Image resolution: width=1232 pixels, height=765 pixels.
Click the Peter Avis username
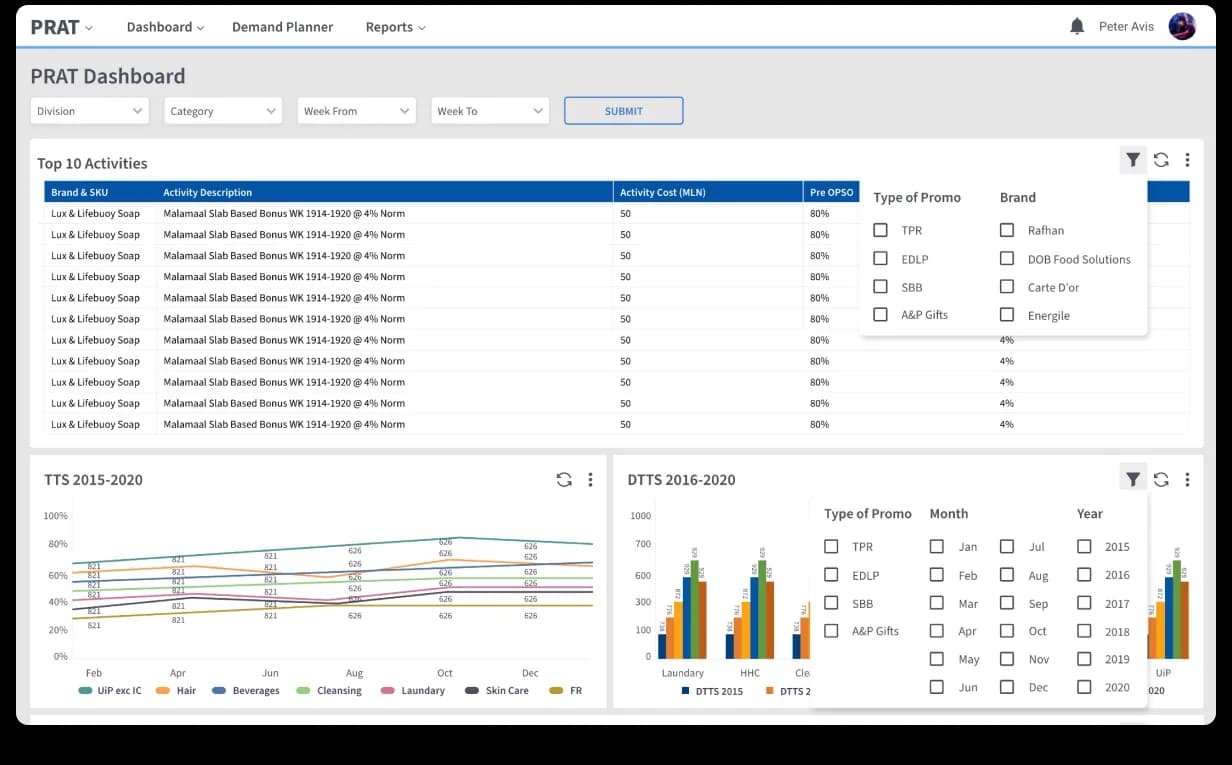tap(1126, 27)
